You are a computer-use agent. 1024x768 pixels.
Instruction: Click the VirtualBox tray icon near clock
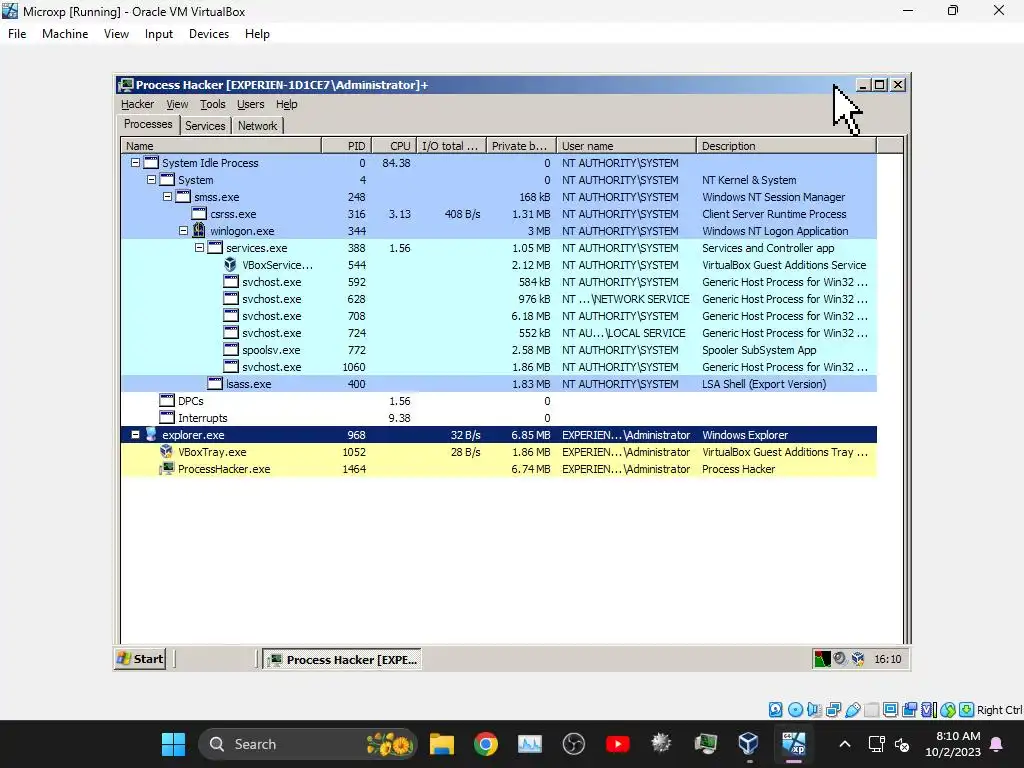coord(858,658)
